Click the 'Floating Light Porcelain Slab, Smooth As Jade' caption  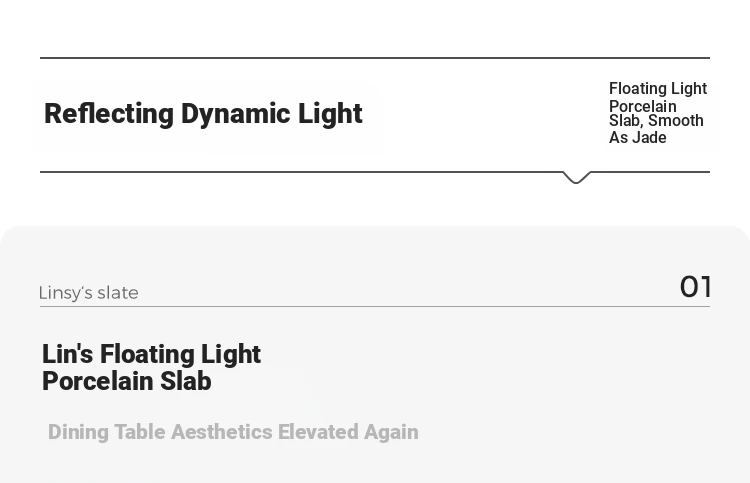pyautogui.click(x=658, y=113)
